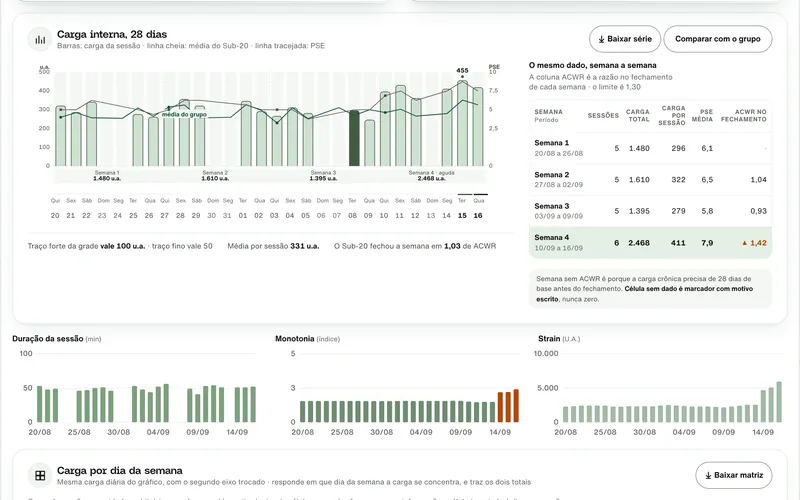800x500 pixels.
Task: Click the carga total value 1.395
Action: click(639, 211)
